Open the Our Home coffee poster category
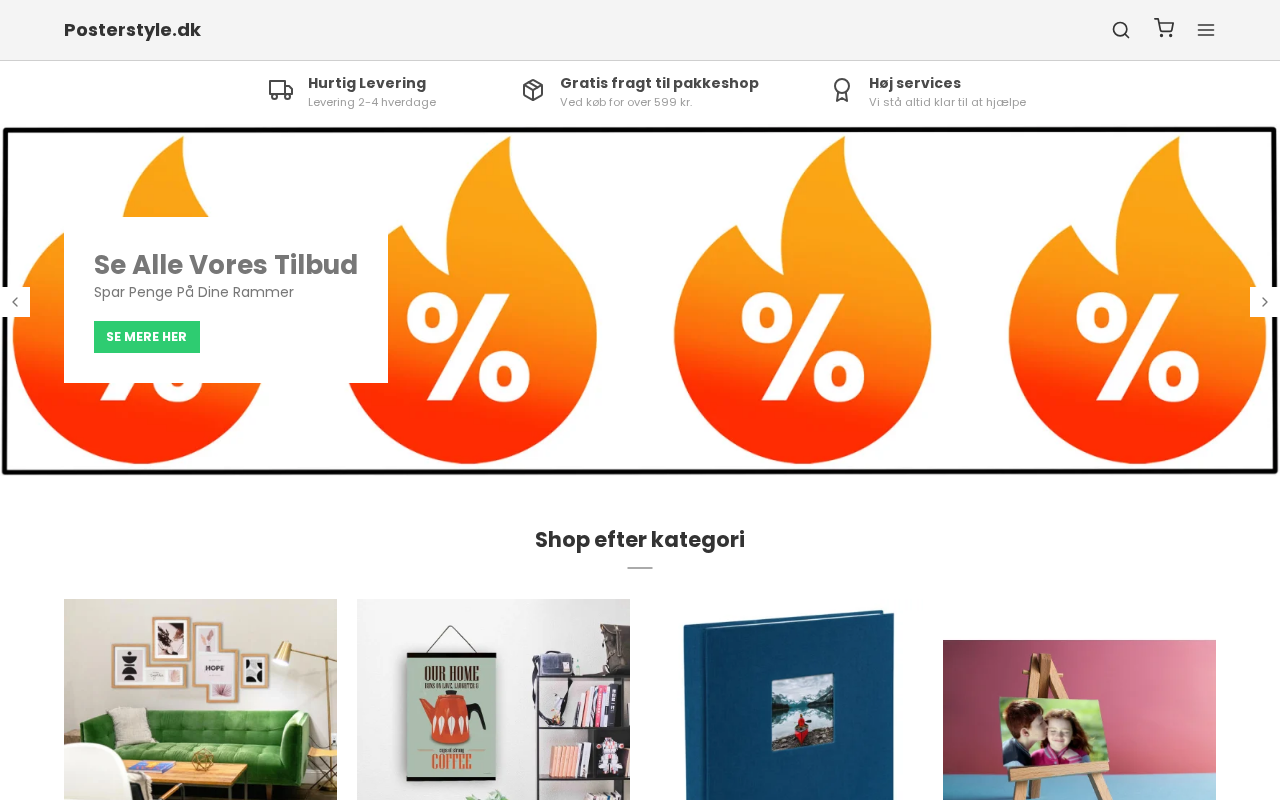This screenshot has height=800, width=1280. click(x=493, y=699)
